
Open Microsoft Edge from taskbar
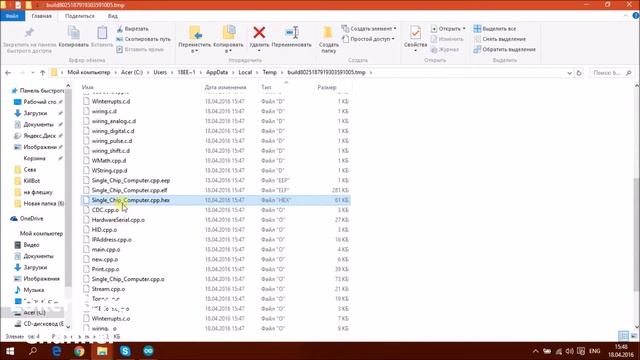tap(56, 351)
